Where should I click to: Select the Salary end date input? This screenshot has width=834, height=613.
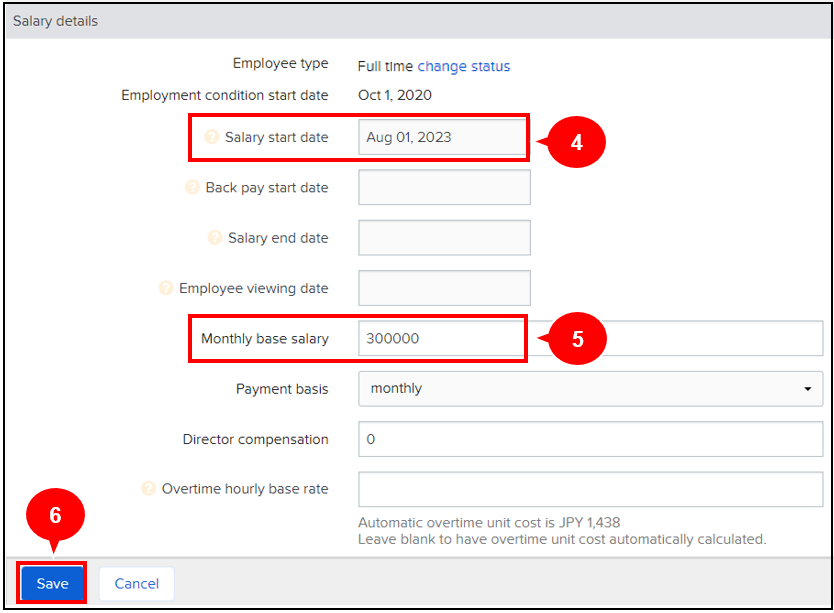[443, 238]
